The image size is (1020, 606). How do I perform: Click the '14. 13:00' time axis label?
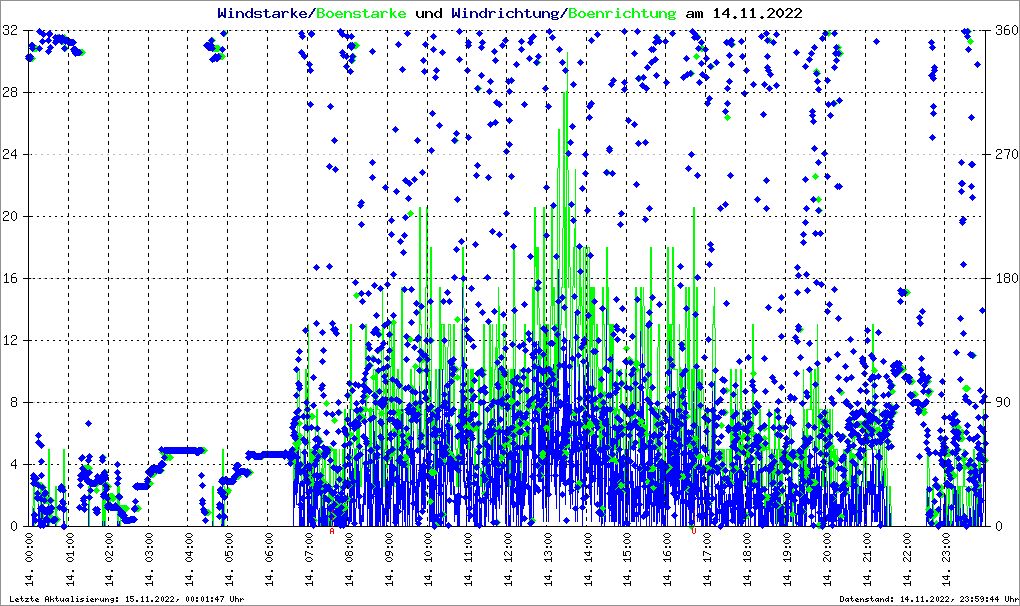pyautogui.click(x=548, y=559)
